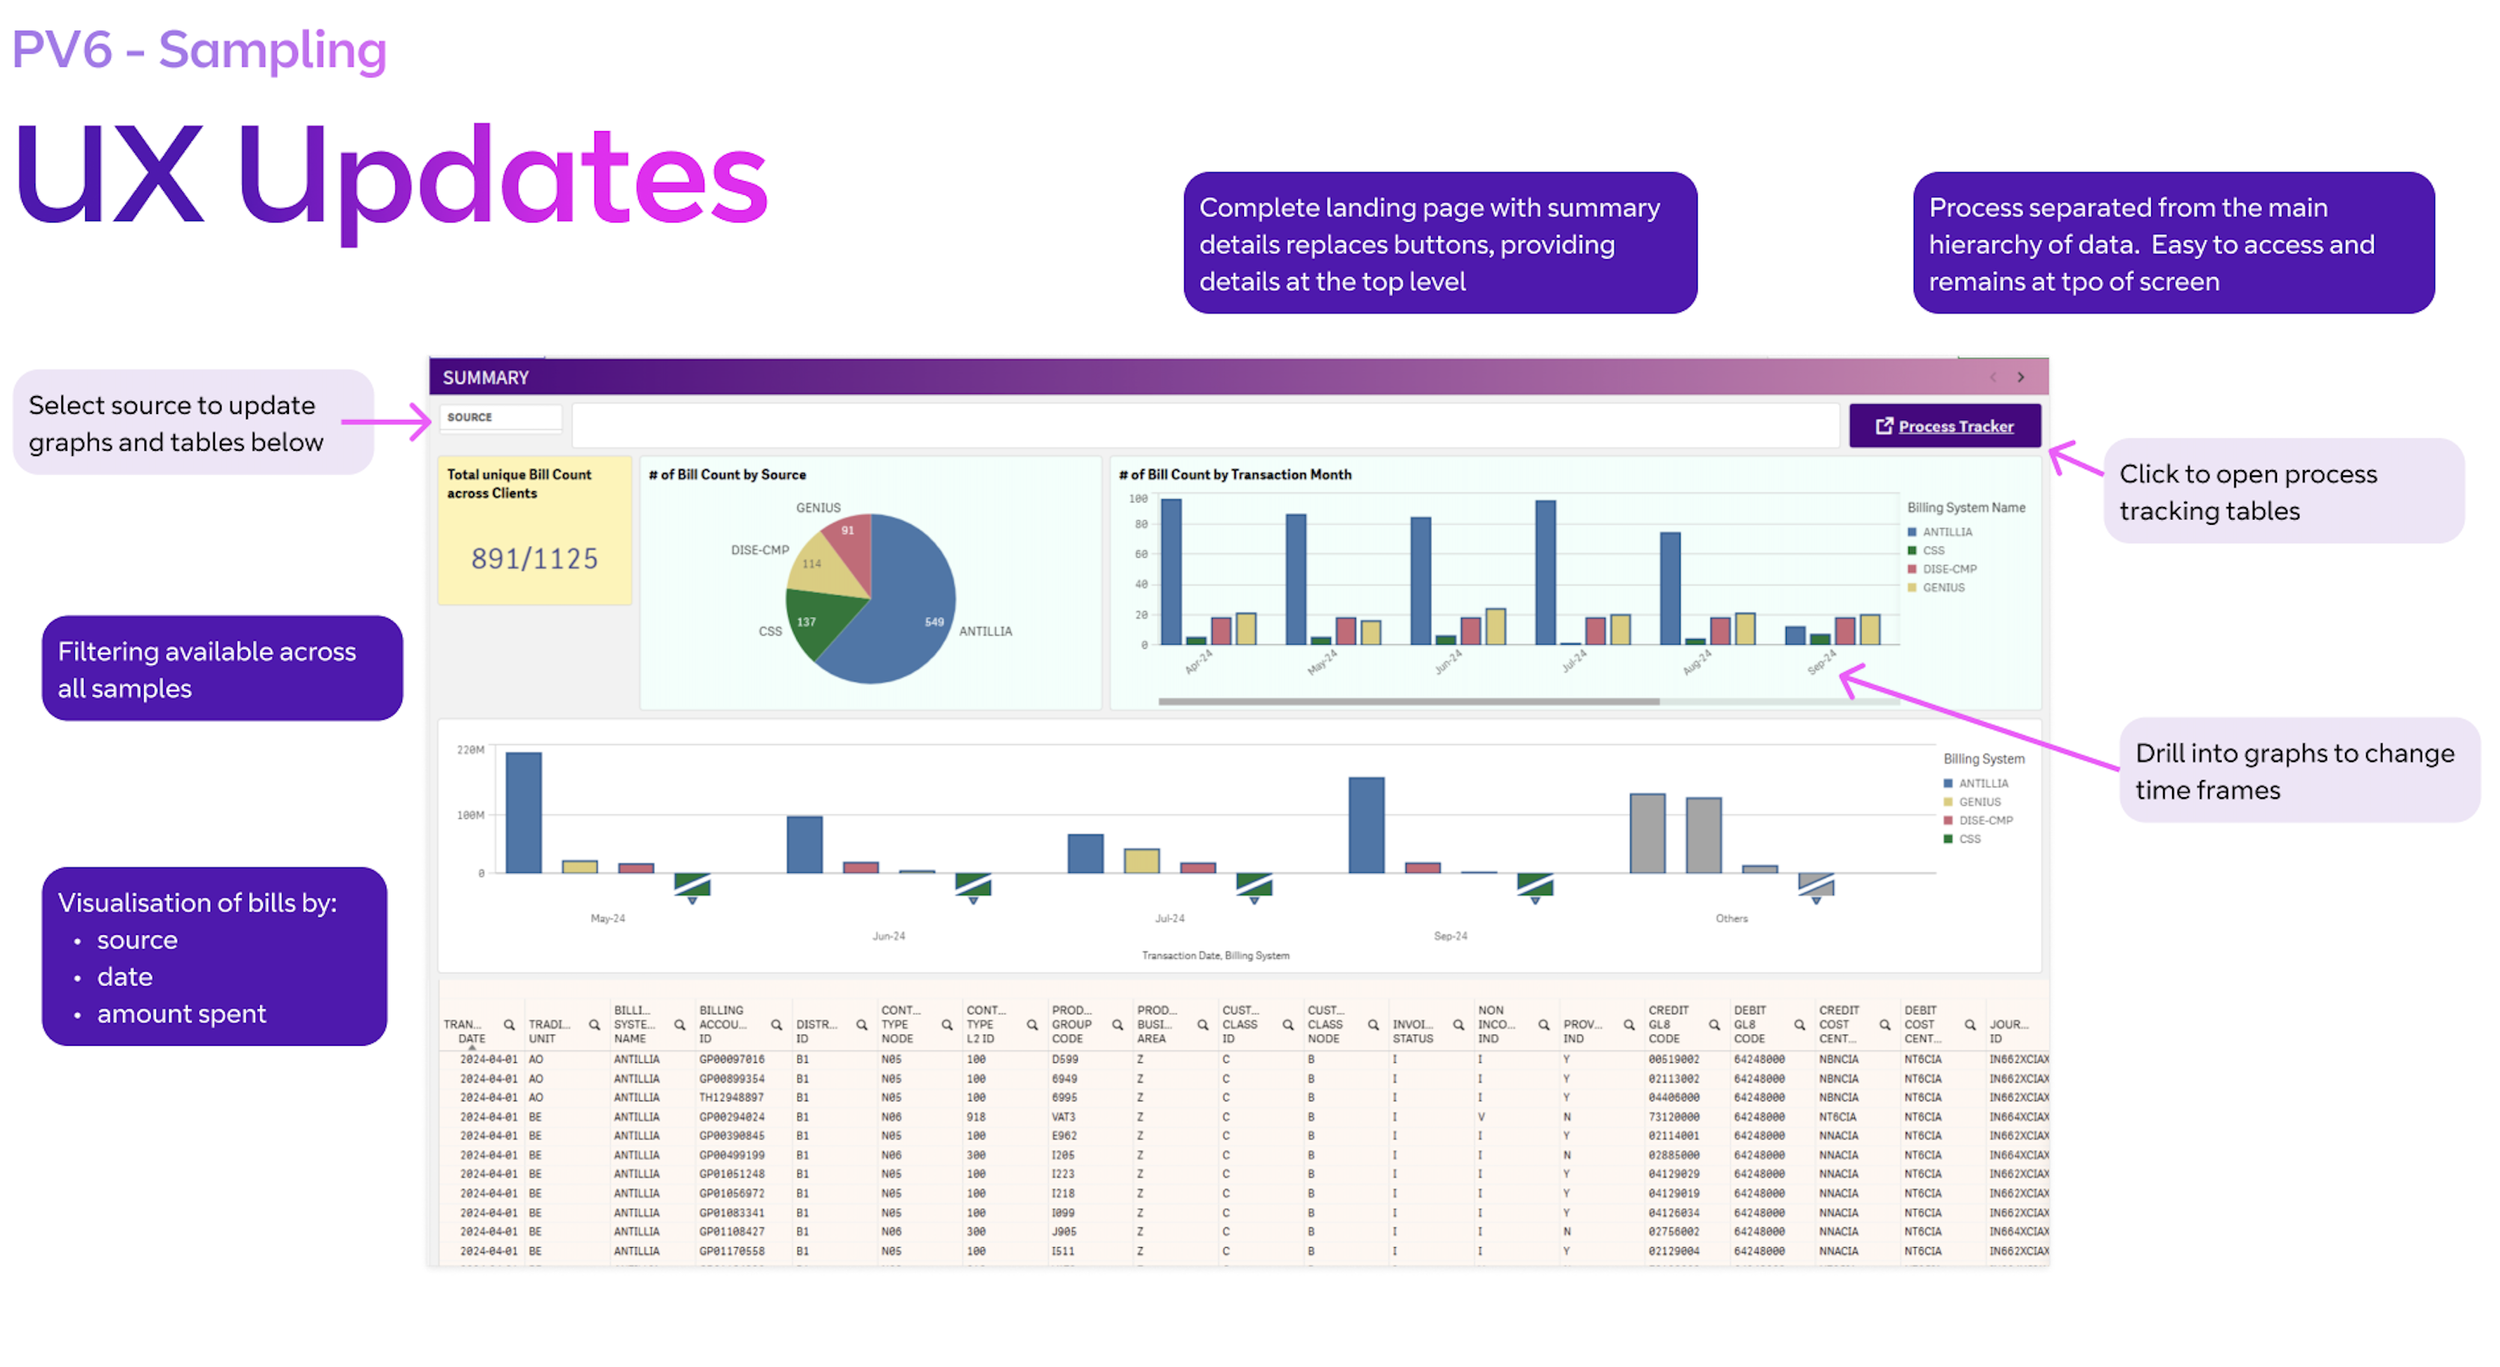Click DISE-CMP in lower Billing System legend

click(x=1978, y=820)
